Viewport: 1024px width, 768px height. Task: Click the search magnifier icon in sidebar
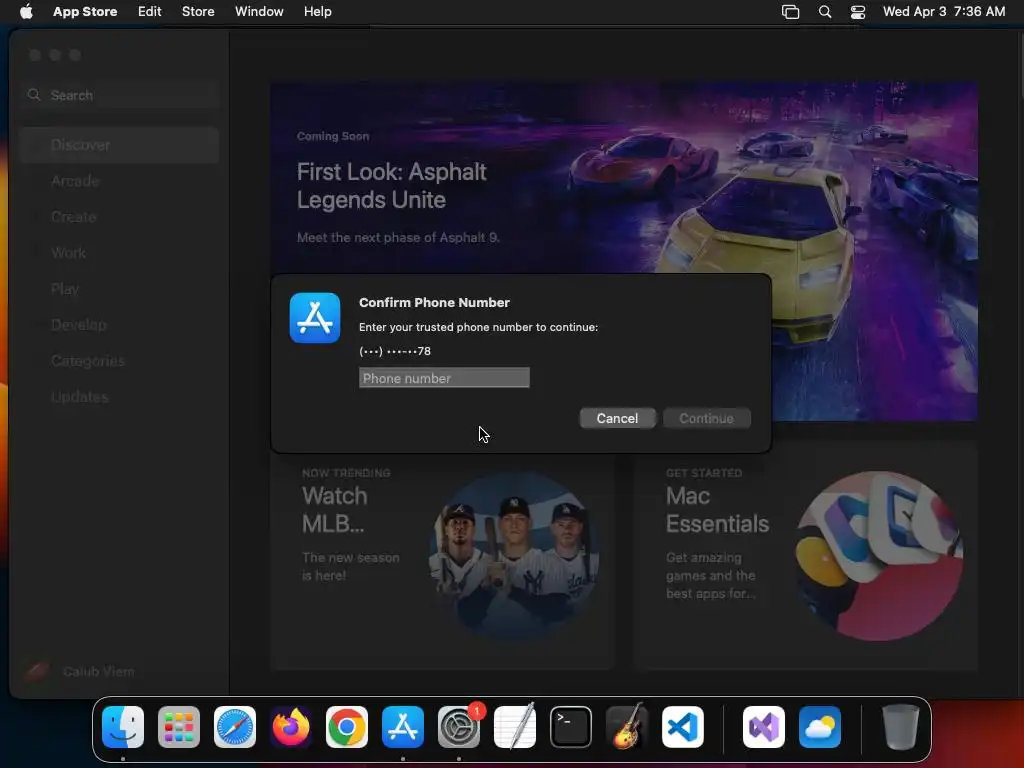coord(34,95)
